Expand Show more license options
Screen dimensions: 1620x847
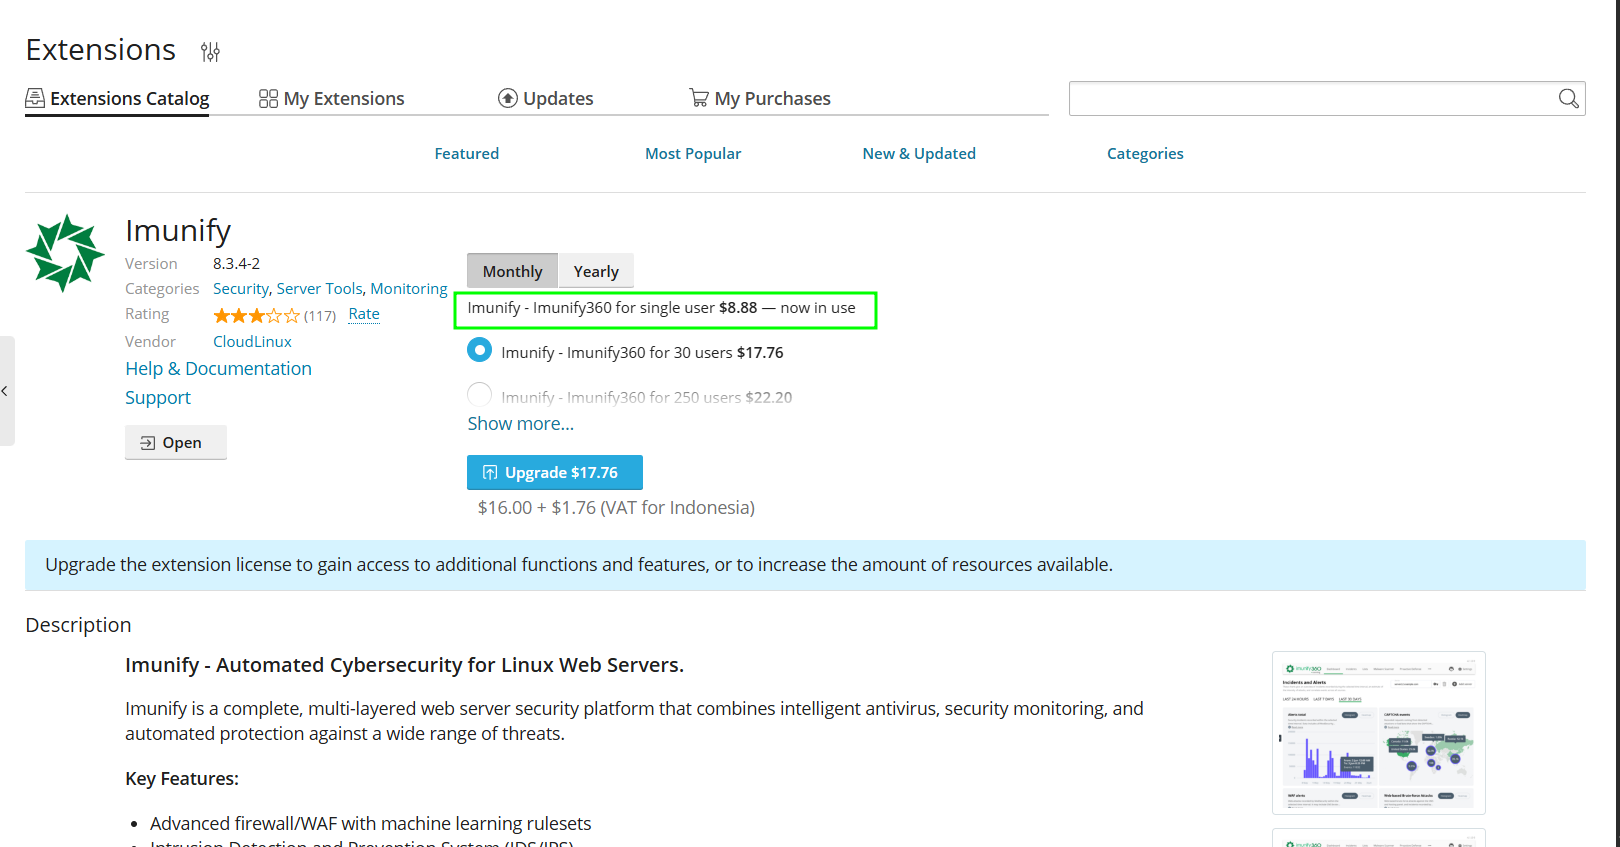[521, 423]
